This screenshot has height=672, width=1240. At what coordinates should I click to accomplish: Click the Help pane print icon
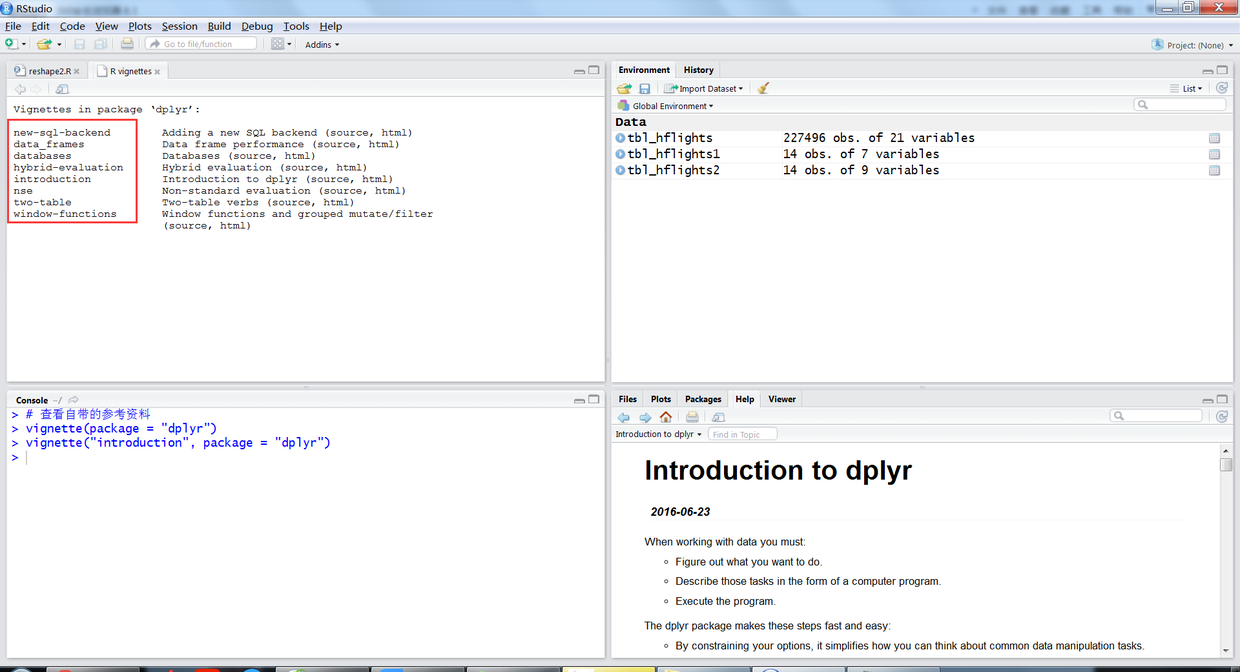692,417
